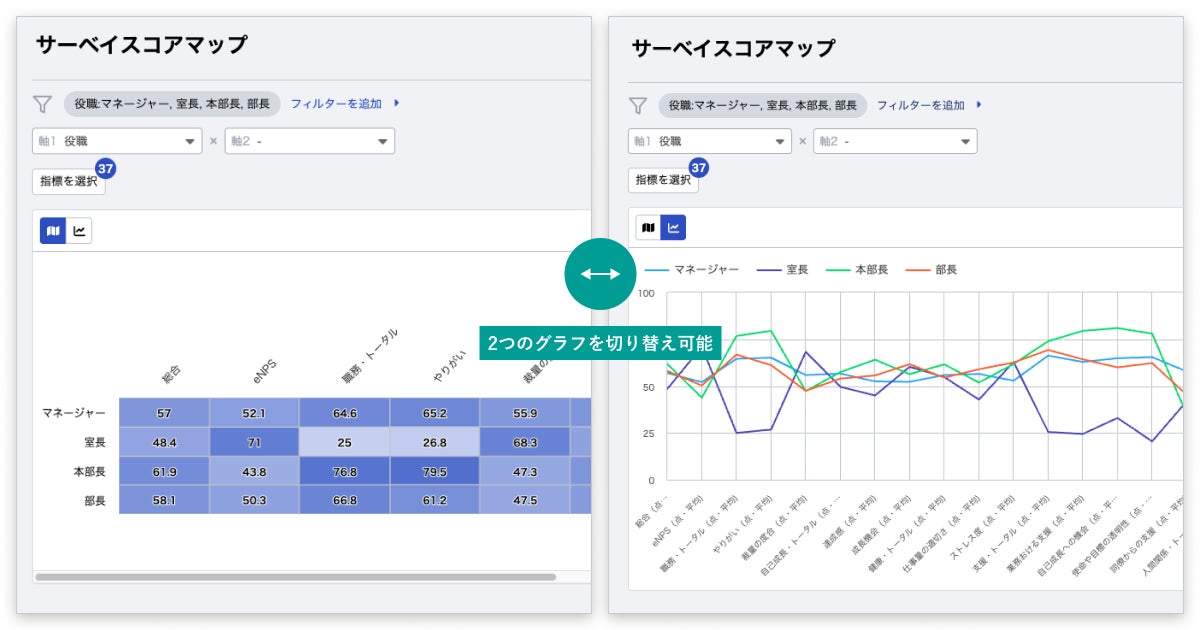Click 役職 filter chip in line chart panel
This screenshot has height=630, width=1200.
(x=763, y=104)
